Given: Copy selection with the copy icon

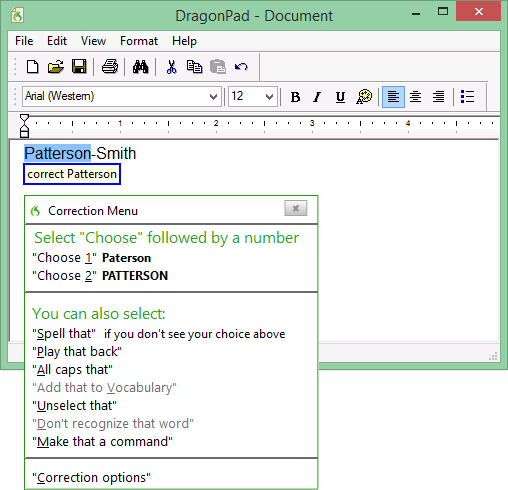Looking at the screenshot, I should tap(194, 67).
